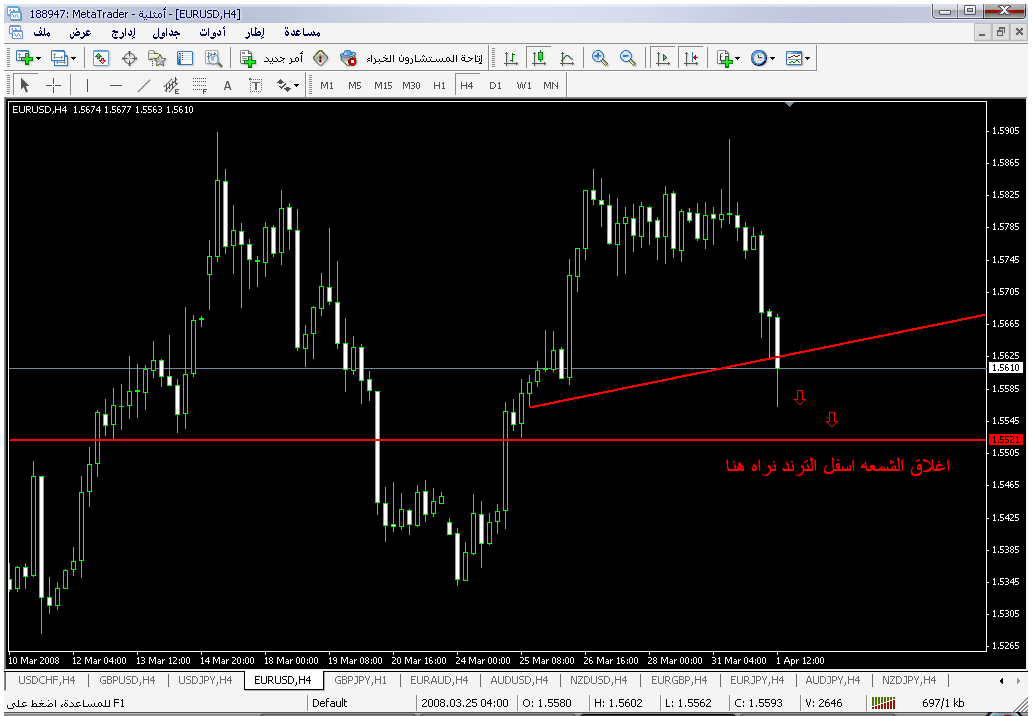Toggle the chart shift button

coord(690,58)
